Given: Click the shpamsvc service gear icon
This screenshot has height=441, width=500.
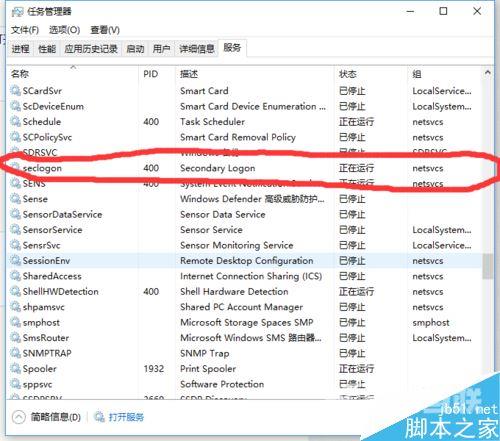Looking at the screenshot, I should 15,307.
